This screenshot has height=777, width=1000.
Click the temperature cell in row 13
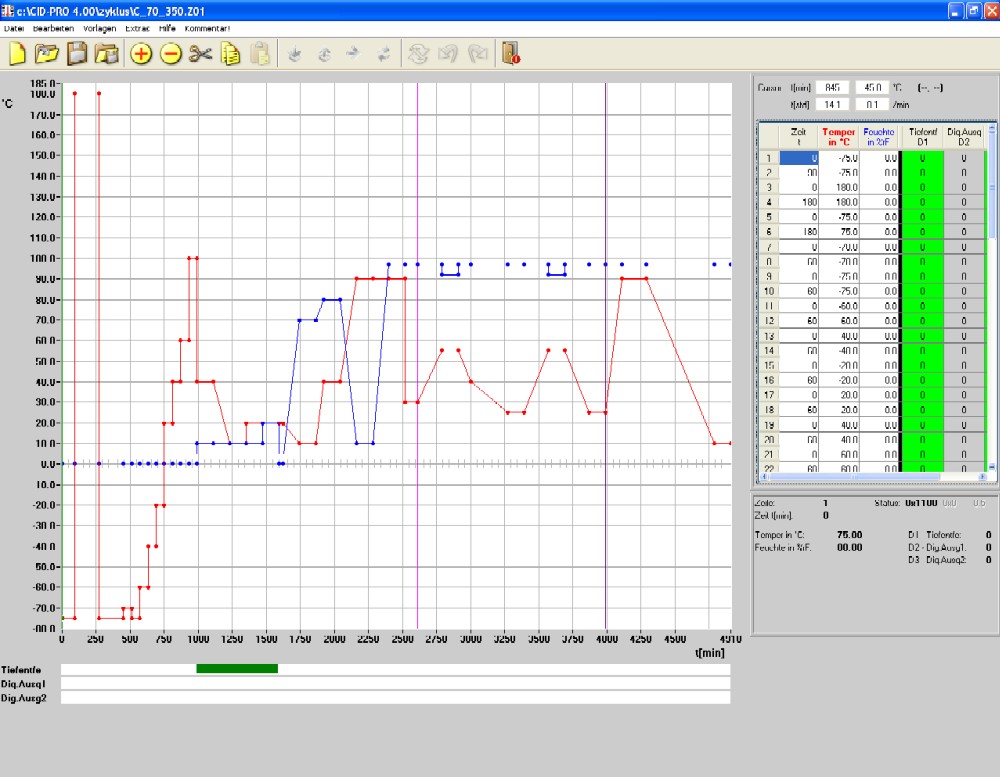[x=839, y=336]
